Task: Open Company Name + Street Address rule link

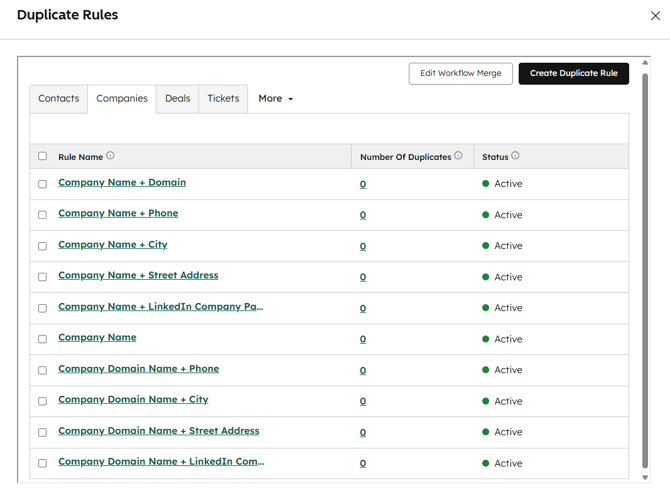Action: click(138, 275)
